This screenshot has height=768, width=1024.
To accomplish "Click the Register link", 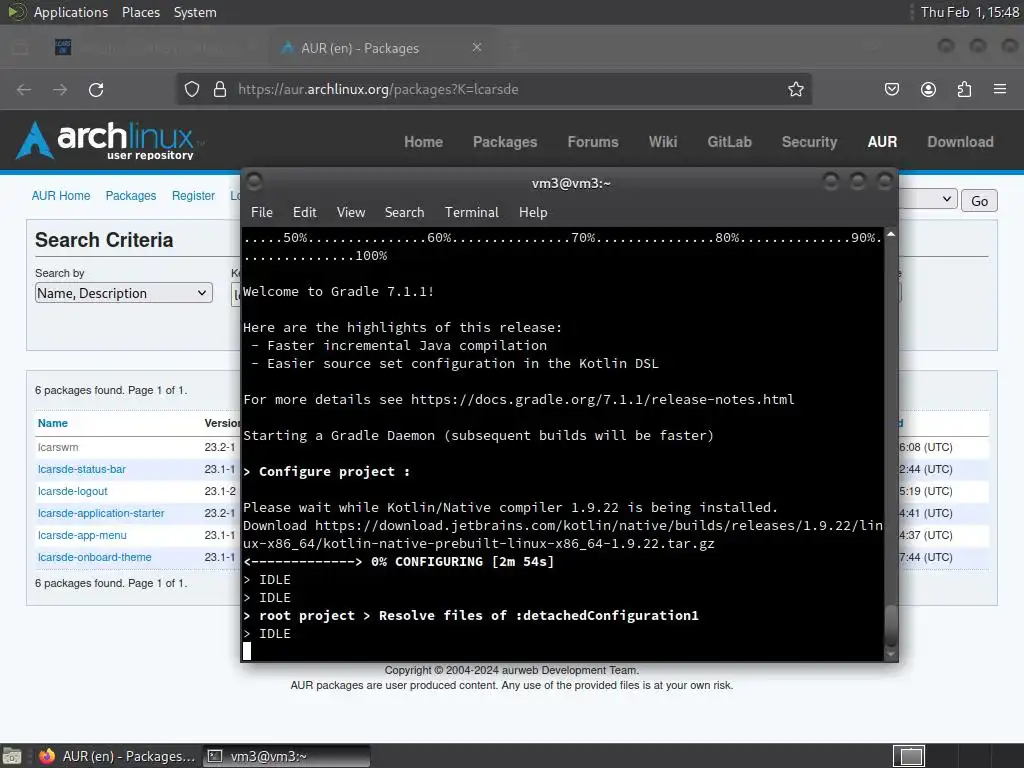I will (x=193, y=195).
